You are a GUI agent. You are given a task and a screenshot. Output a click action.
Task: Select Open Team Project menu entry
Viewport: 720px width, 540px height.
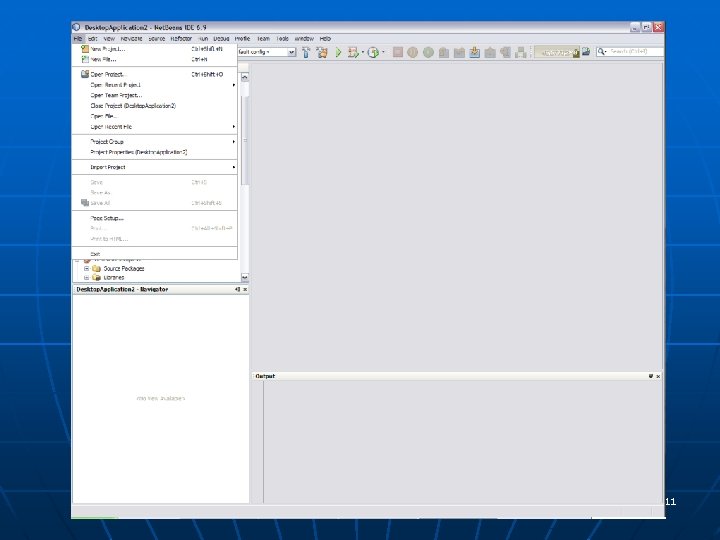154,96
